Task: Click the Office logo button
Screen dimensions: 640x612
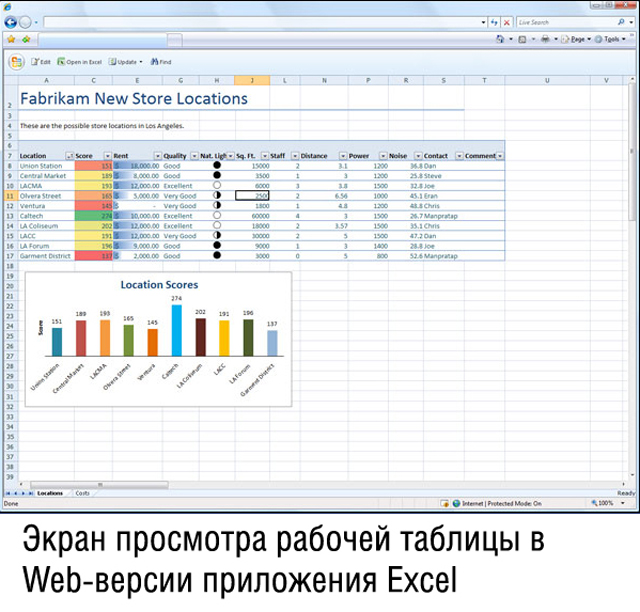Action: pyautogui.click(x=17, y=62)
